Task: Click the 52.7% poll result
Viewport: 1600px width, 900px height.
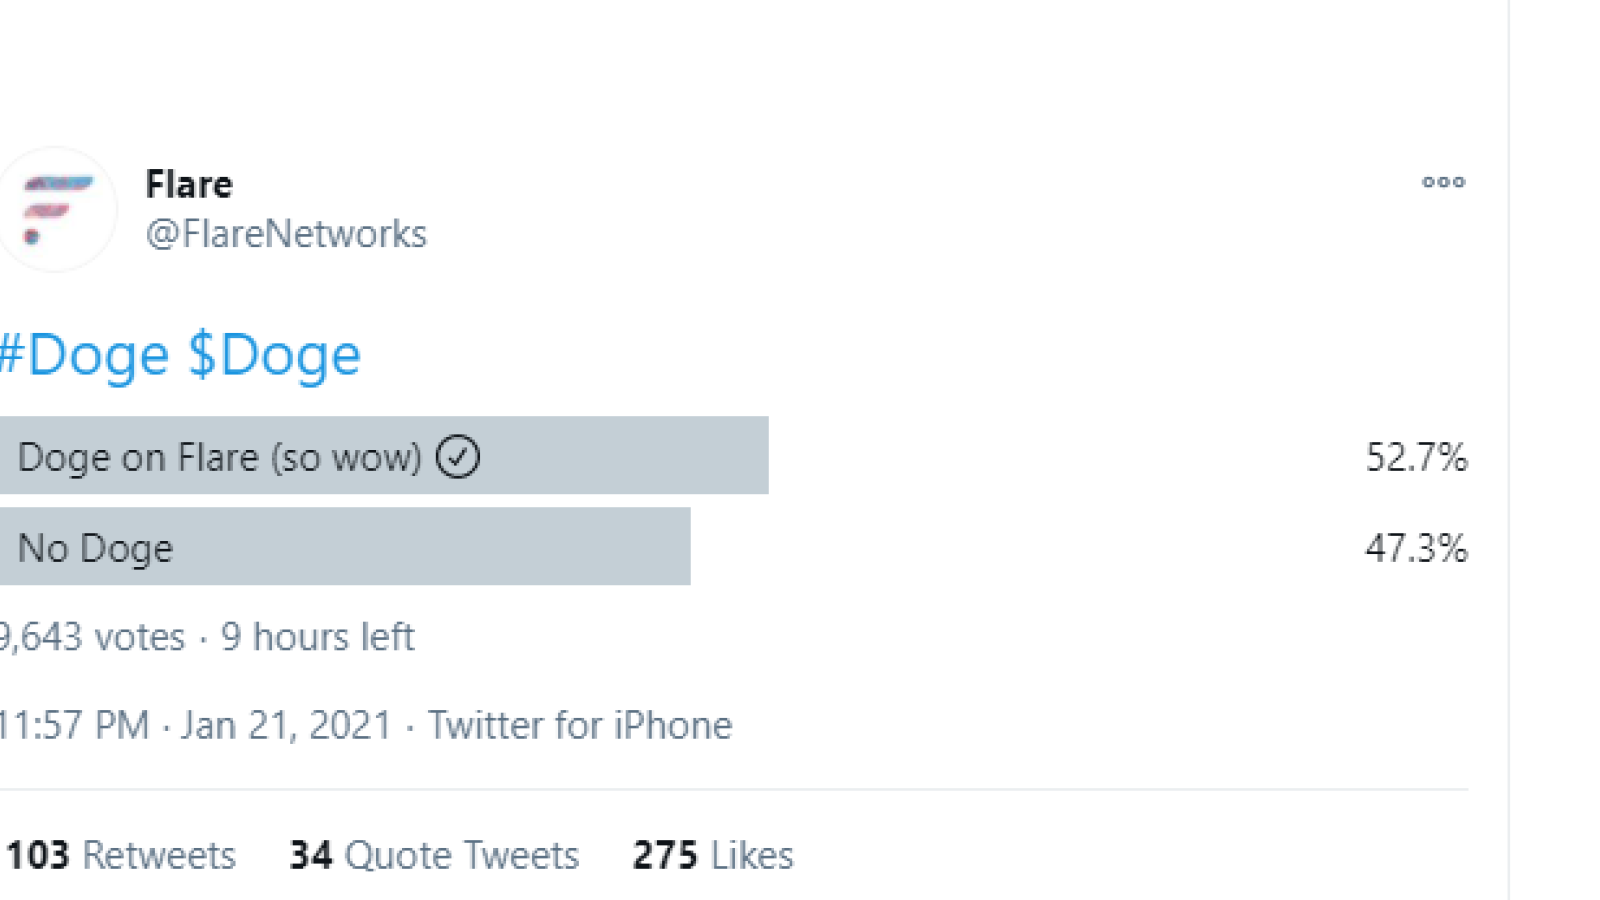Action: click(x=1416, y=458)
